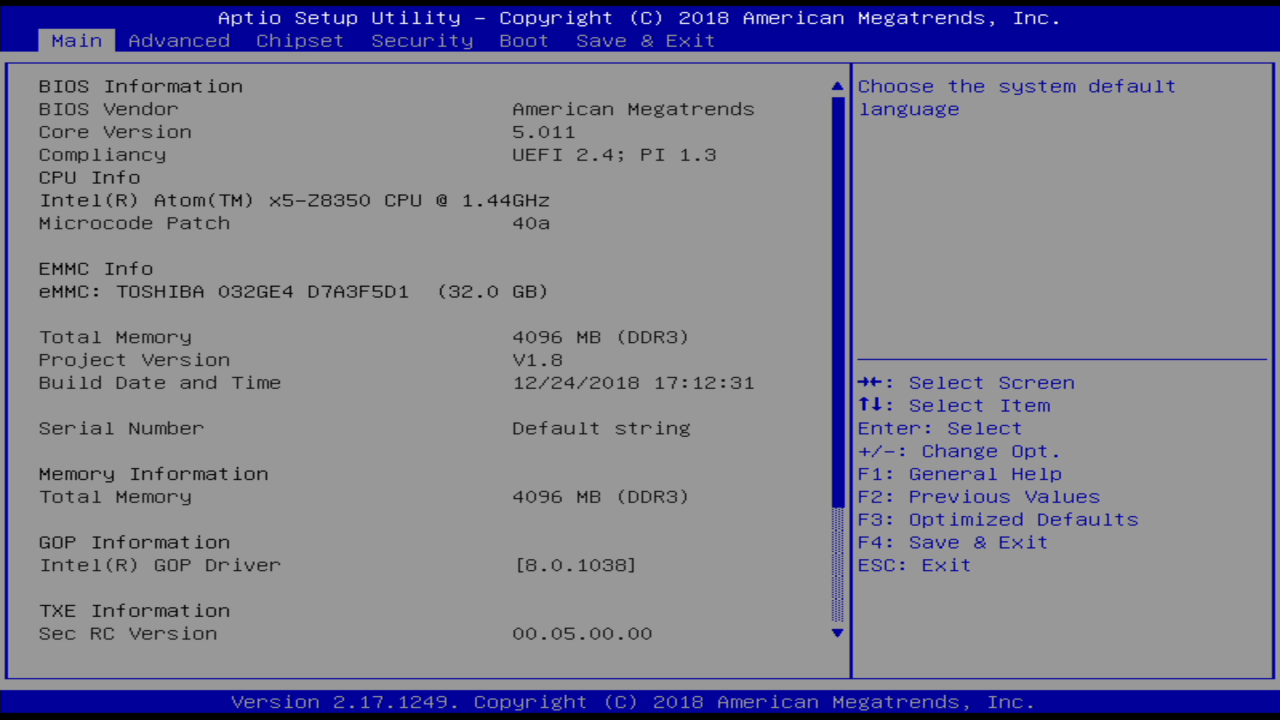Image resolution: width=1280 pixels, height=720 pixels.
Task: Click the Select Item key hint
Action: [954, 406]
